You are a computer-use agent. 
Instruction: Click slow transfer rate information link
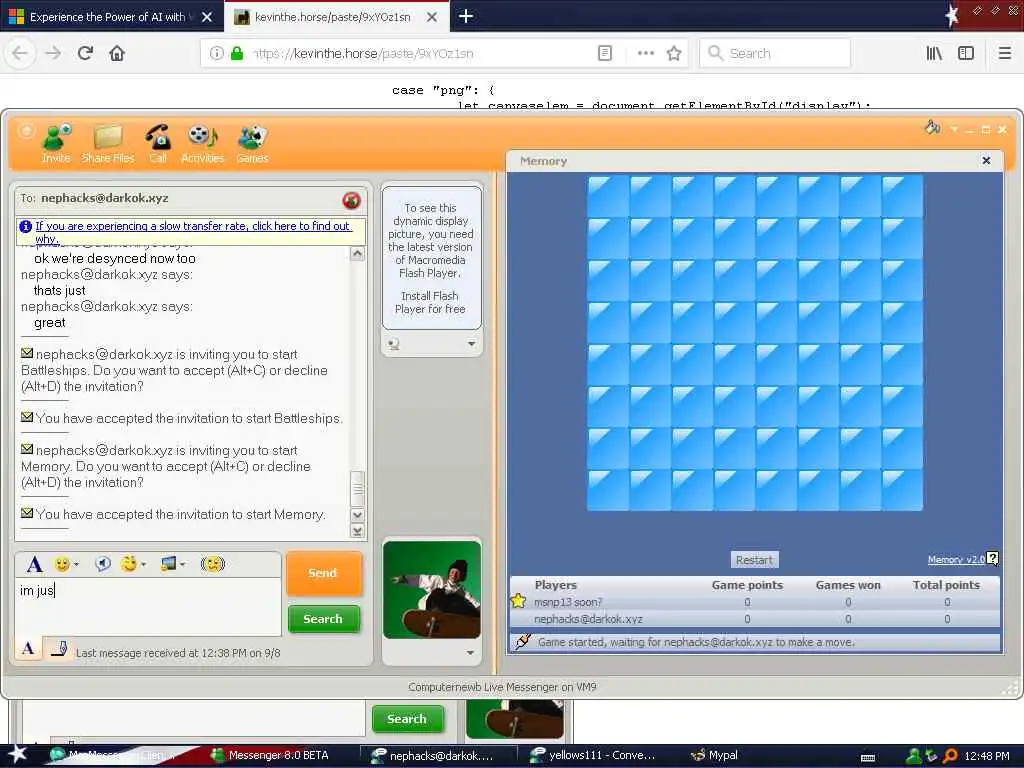tap(193, 232)
